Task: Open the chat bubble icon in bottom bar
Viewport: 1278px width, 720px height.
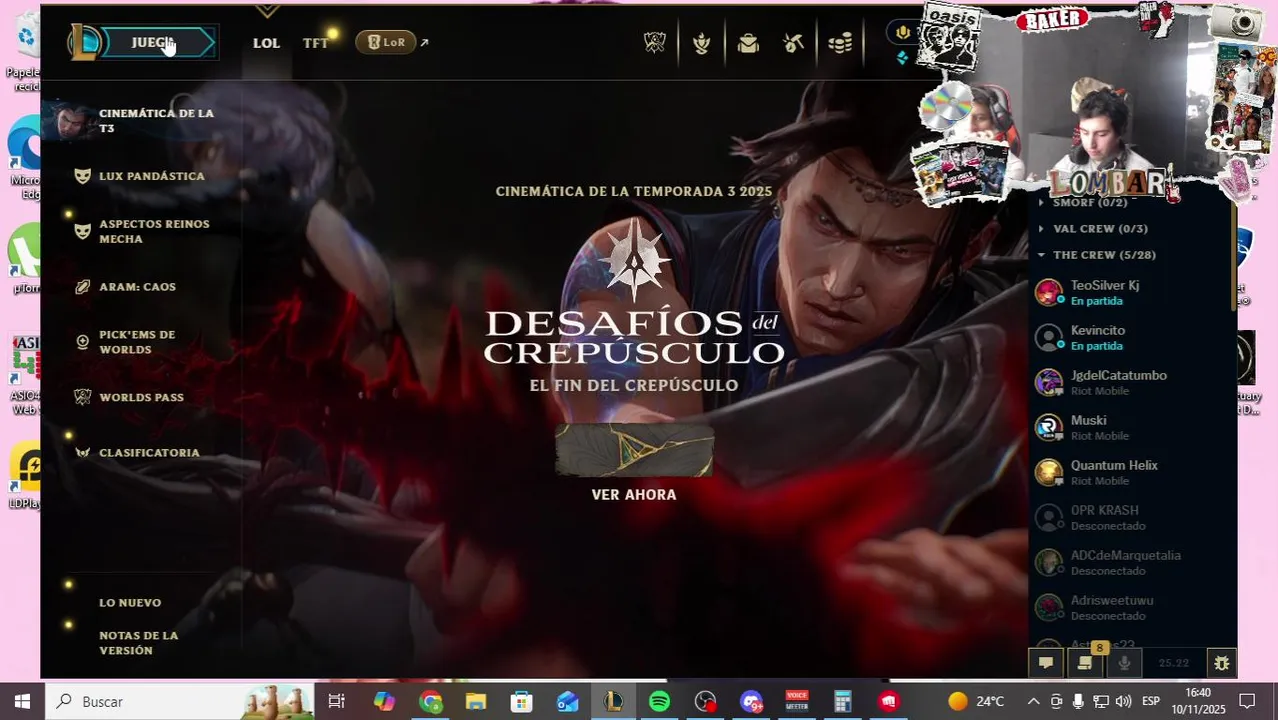Action: 1046,662
